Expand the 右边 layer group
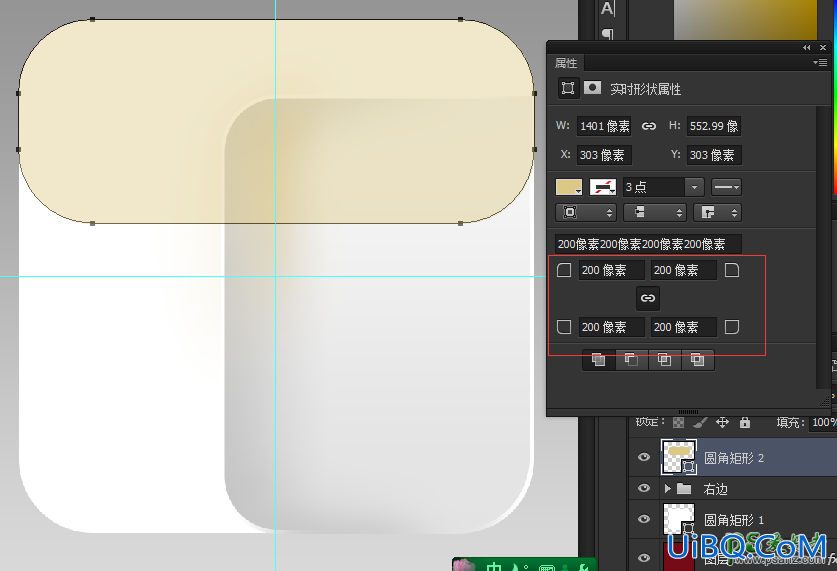Image resolution: width=837 pixels, height=571 pixels. point(667,488)
